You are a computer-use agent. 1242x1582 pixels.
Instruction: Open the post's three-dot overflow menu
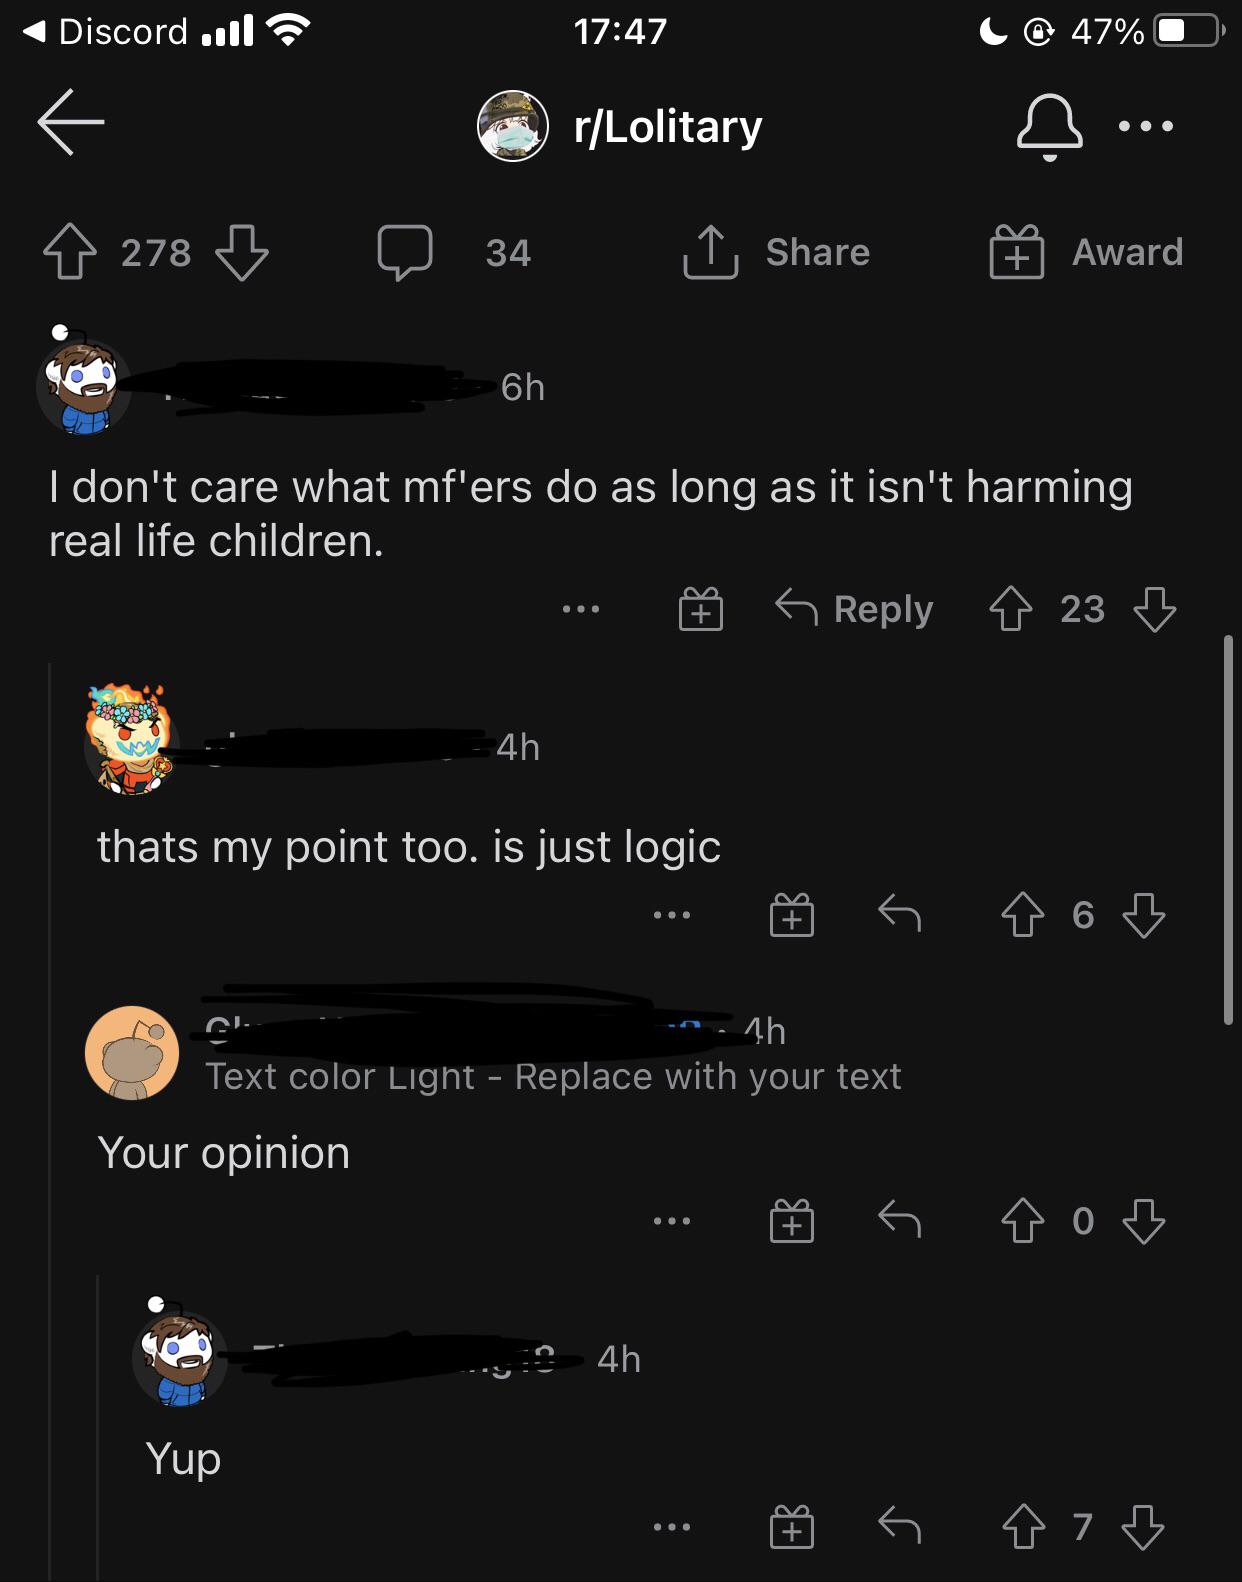pos(1146,126)
